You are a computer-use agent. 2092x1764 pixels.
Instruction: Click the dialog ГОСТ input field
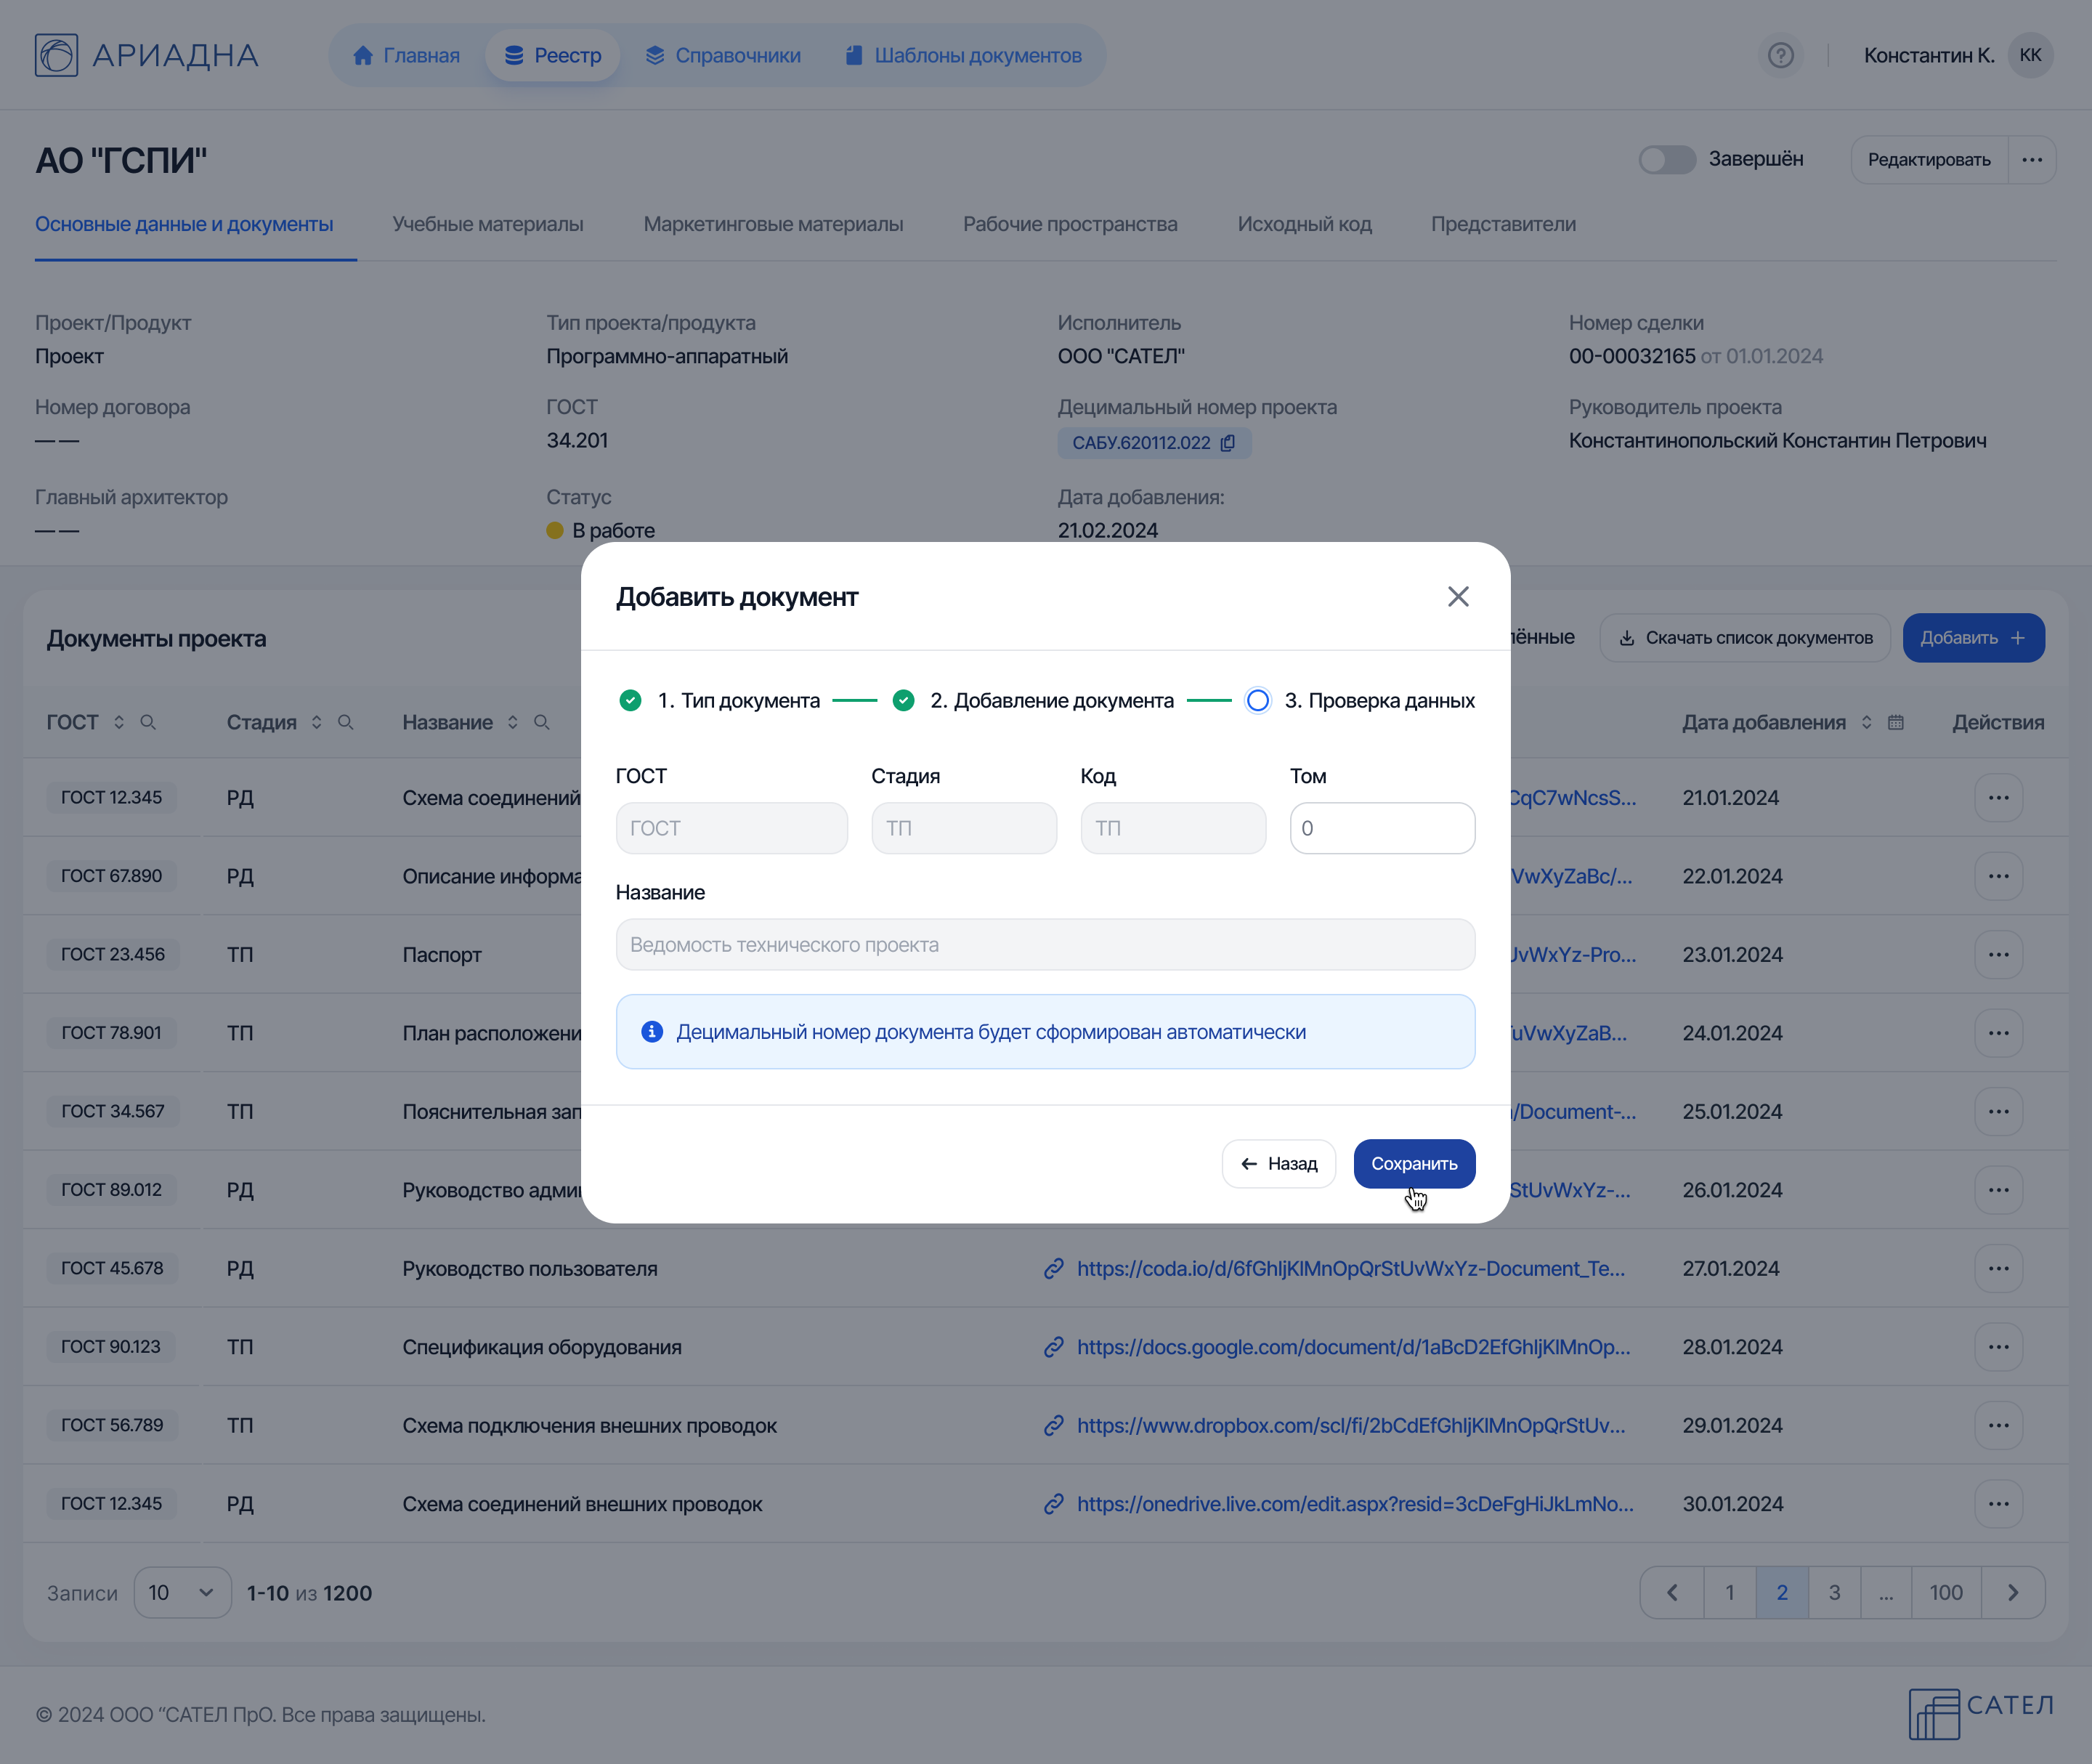(732, 828)
